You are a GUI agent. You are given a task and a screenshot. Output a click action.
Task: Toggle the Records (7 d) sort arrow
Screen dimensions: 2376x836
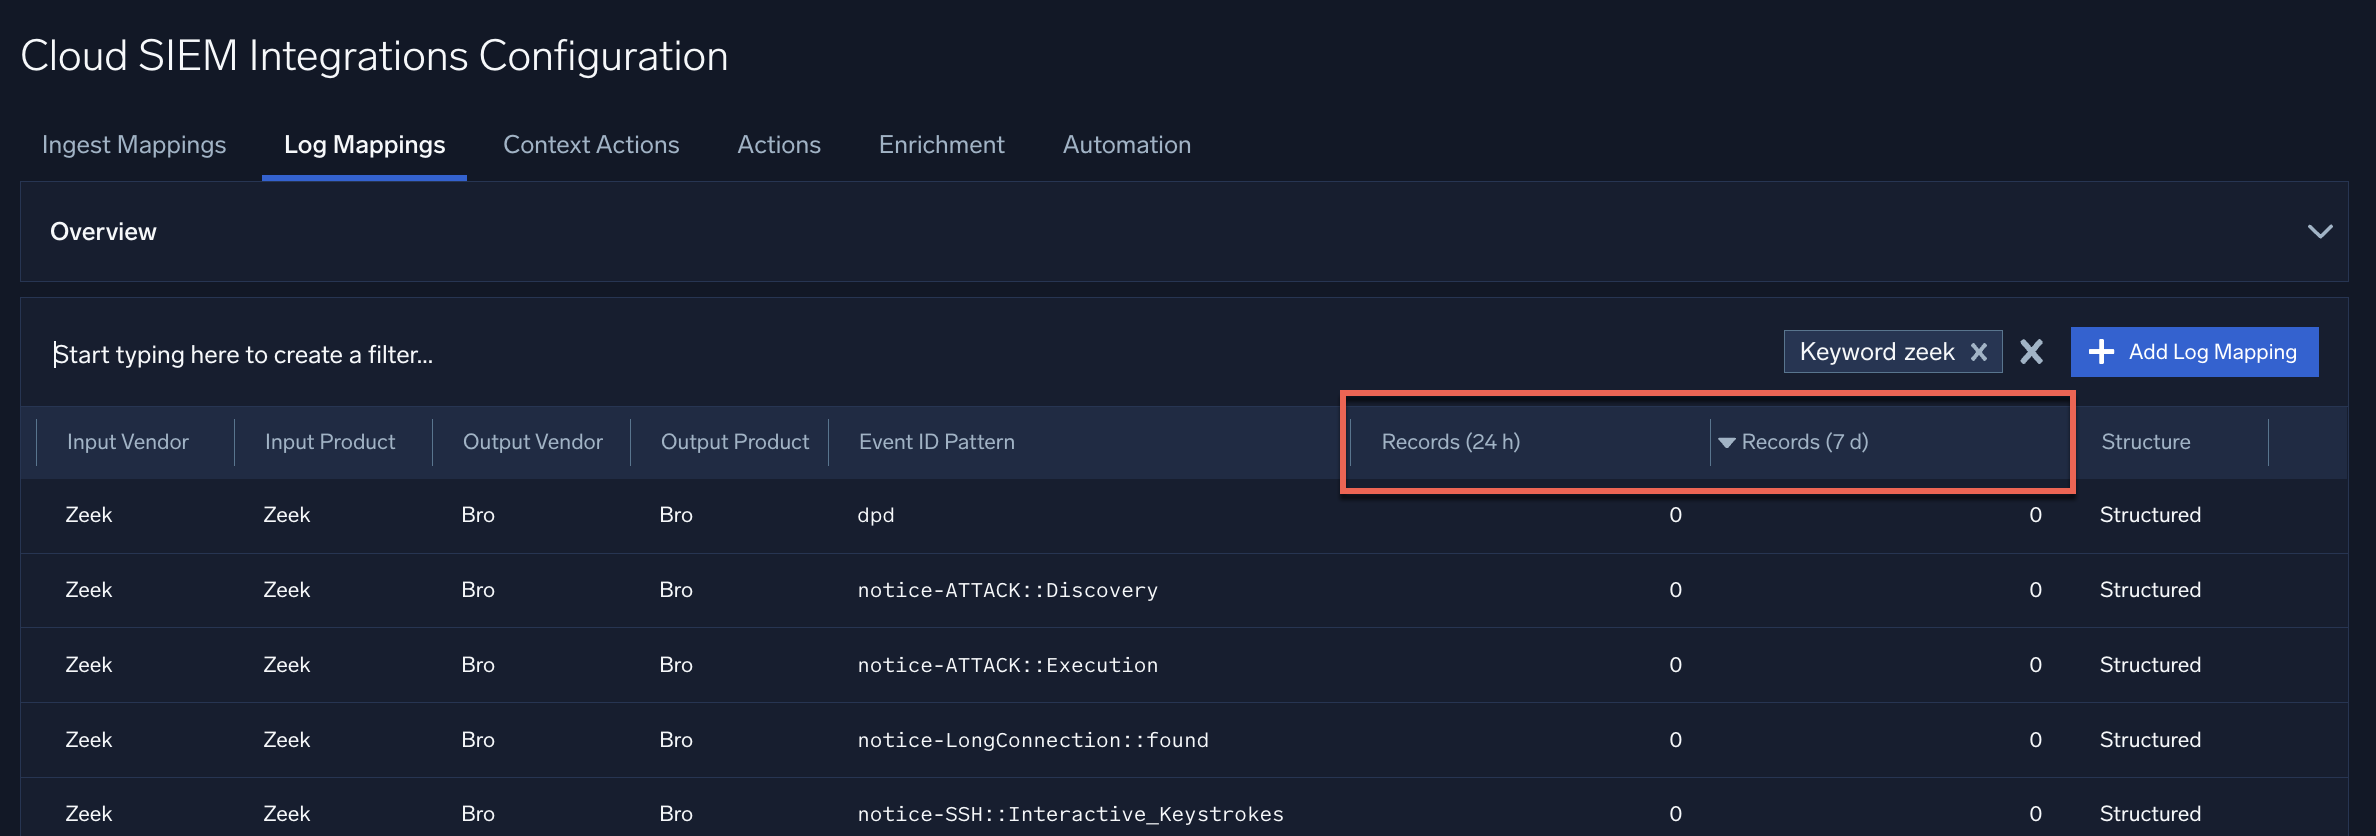1726,442
